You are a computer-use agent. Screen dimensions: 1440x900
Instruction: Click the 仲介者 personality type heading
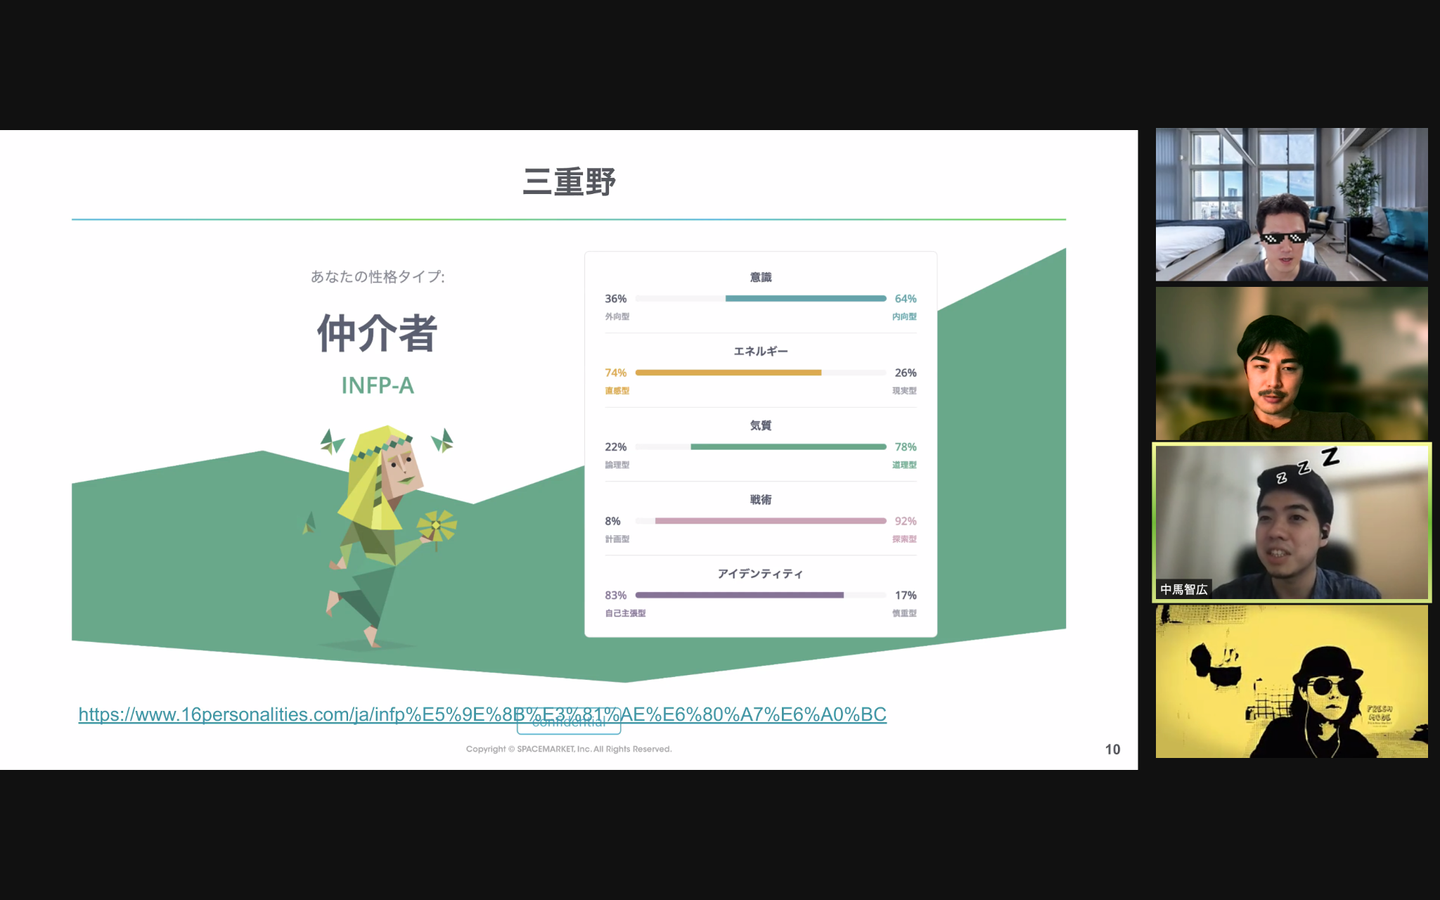coord(377,333)
